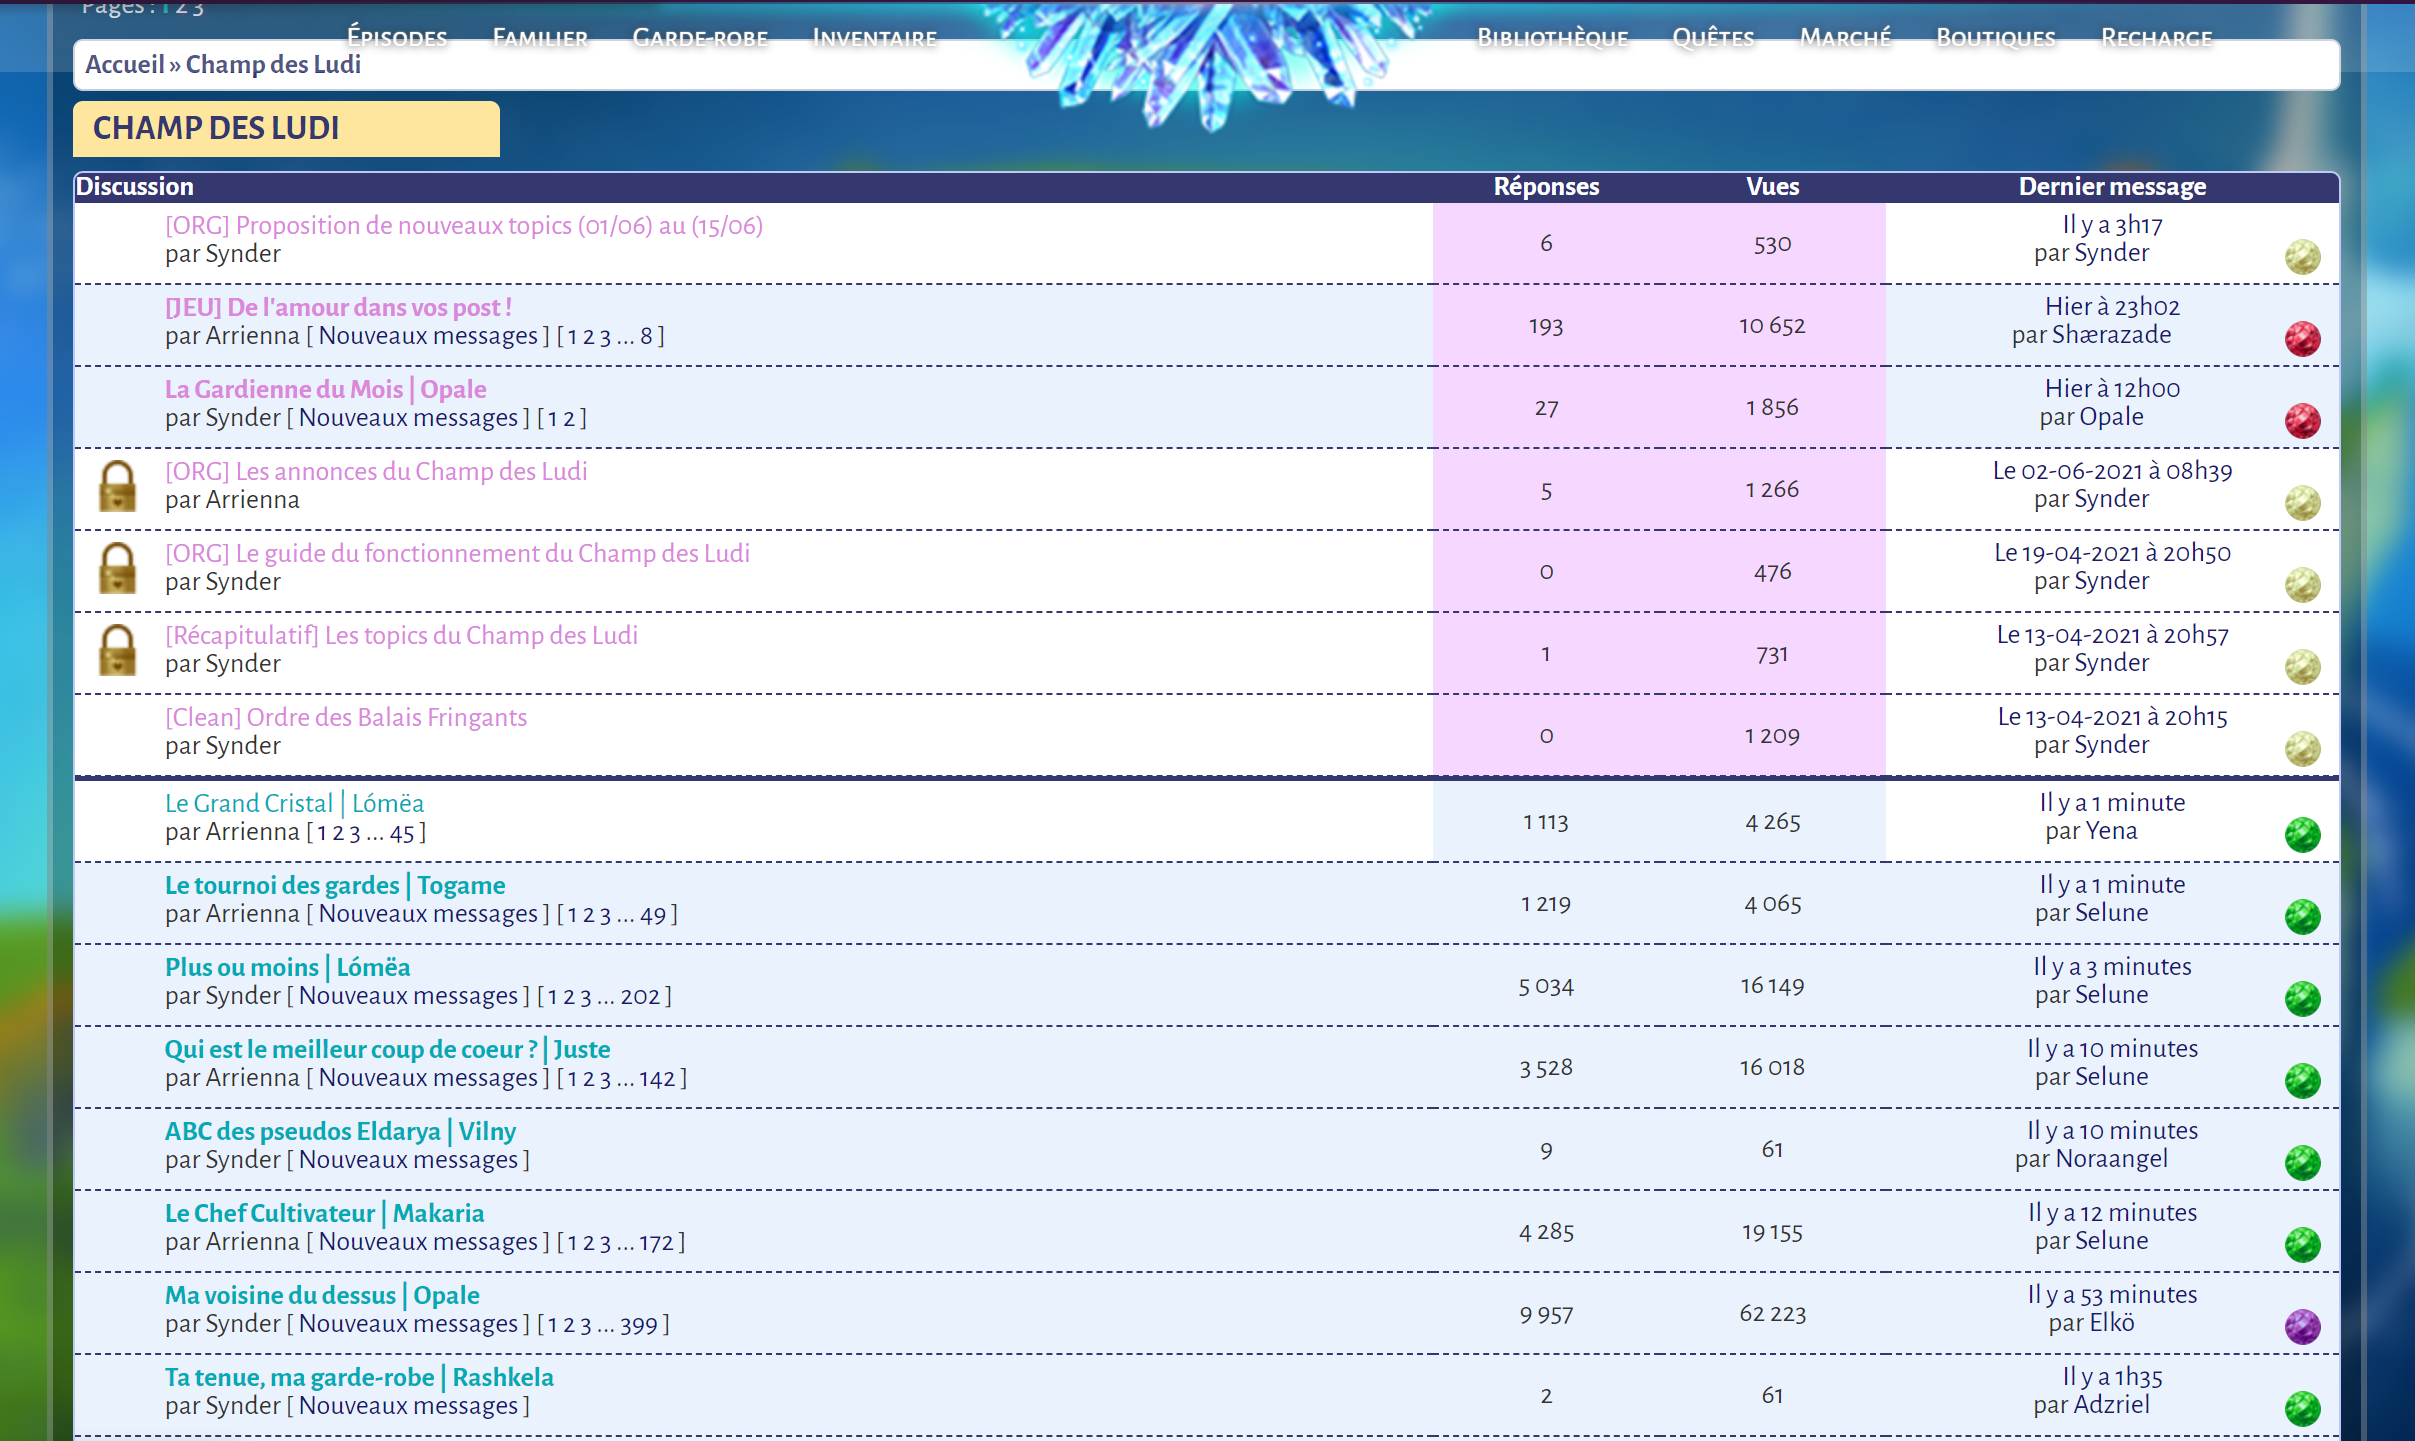2415x1441 pixels.
Task: Click the beige gem icon in Proposition topics row
Action: coord(2302,257)
